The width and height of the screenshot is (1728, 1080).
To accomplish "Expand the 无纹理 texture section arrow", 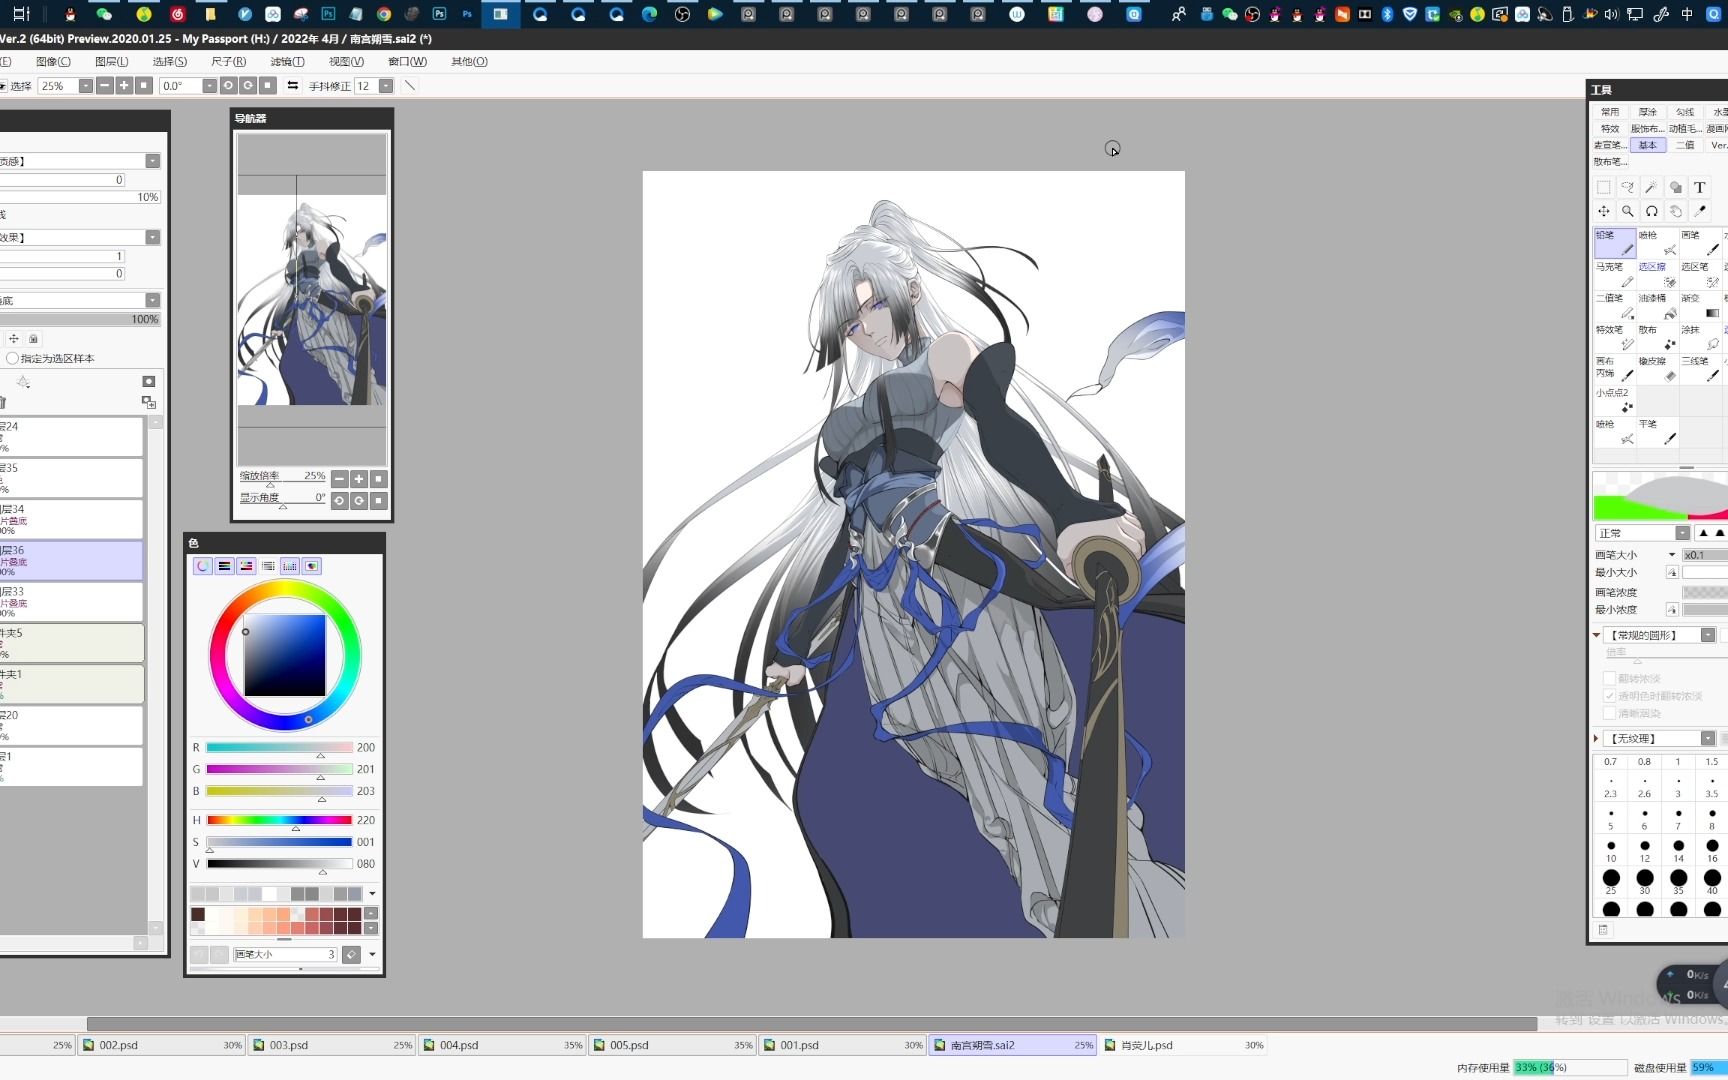I will pyautogui.click(x=1596, y=738).
